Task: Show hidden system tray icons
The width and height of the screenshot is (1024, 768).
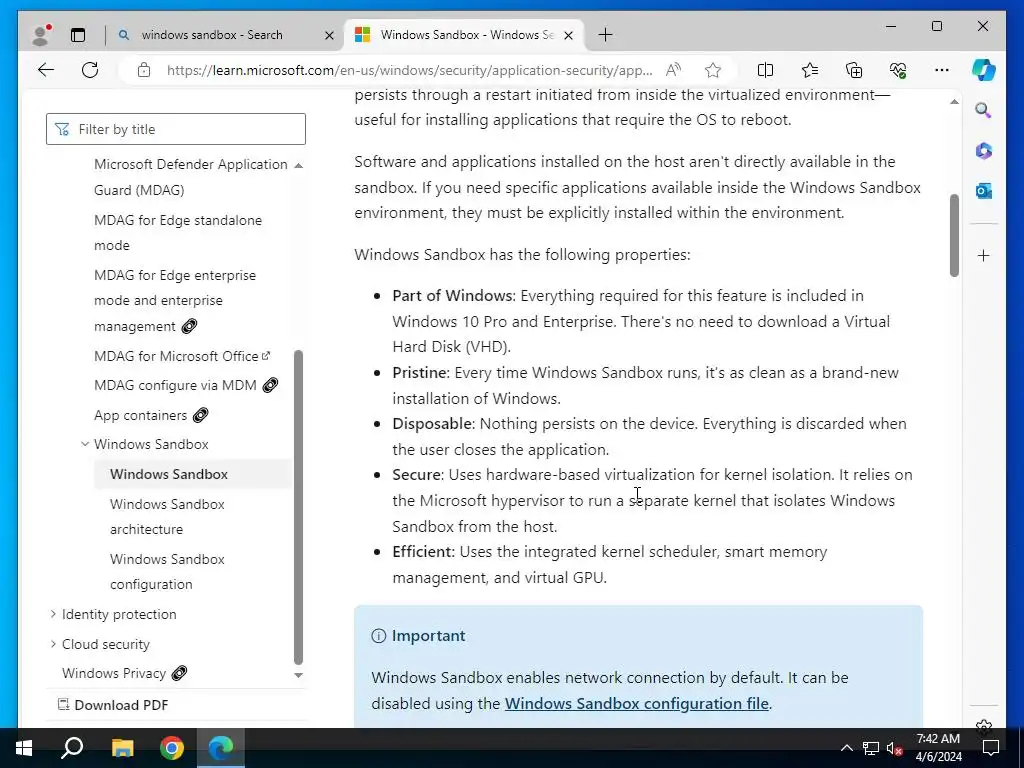Action: pos(846,748)
